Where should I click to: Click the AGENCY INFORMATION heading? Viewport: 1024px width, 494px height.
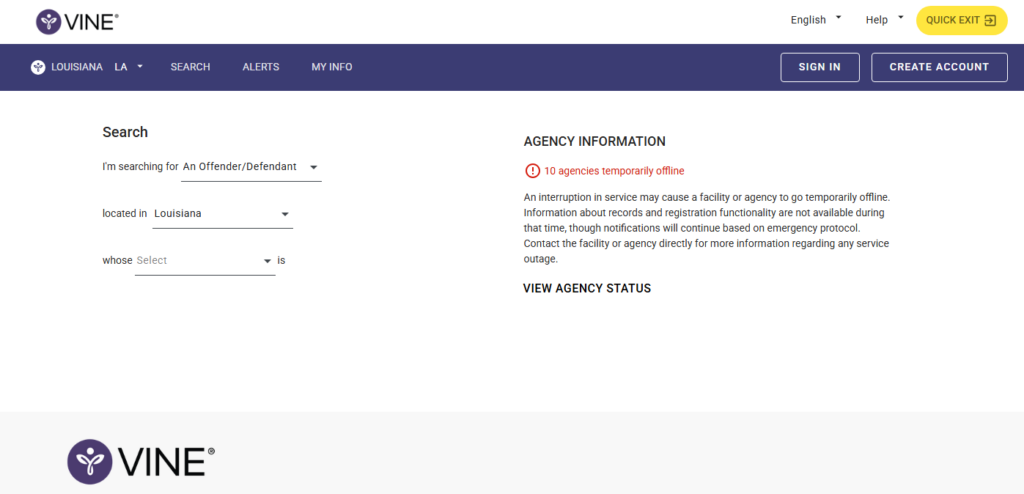pyautogui.click(x=594, y=142)
